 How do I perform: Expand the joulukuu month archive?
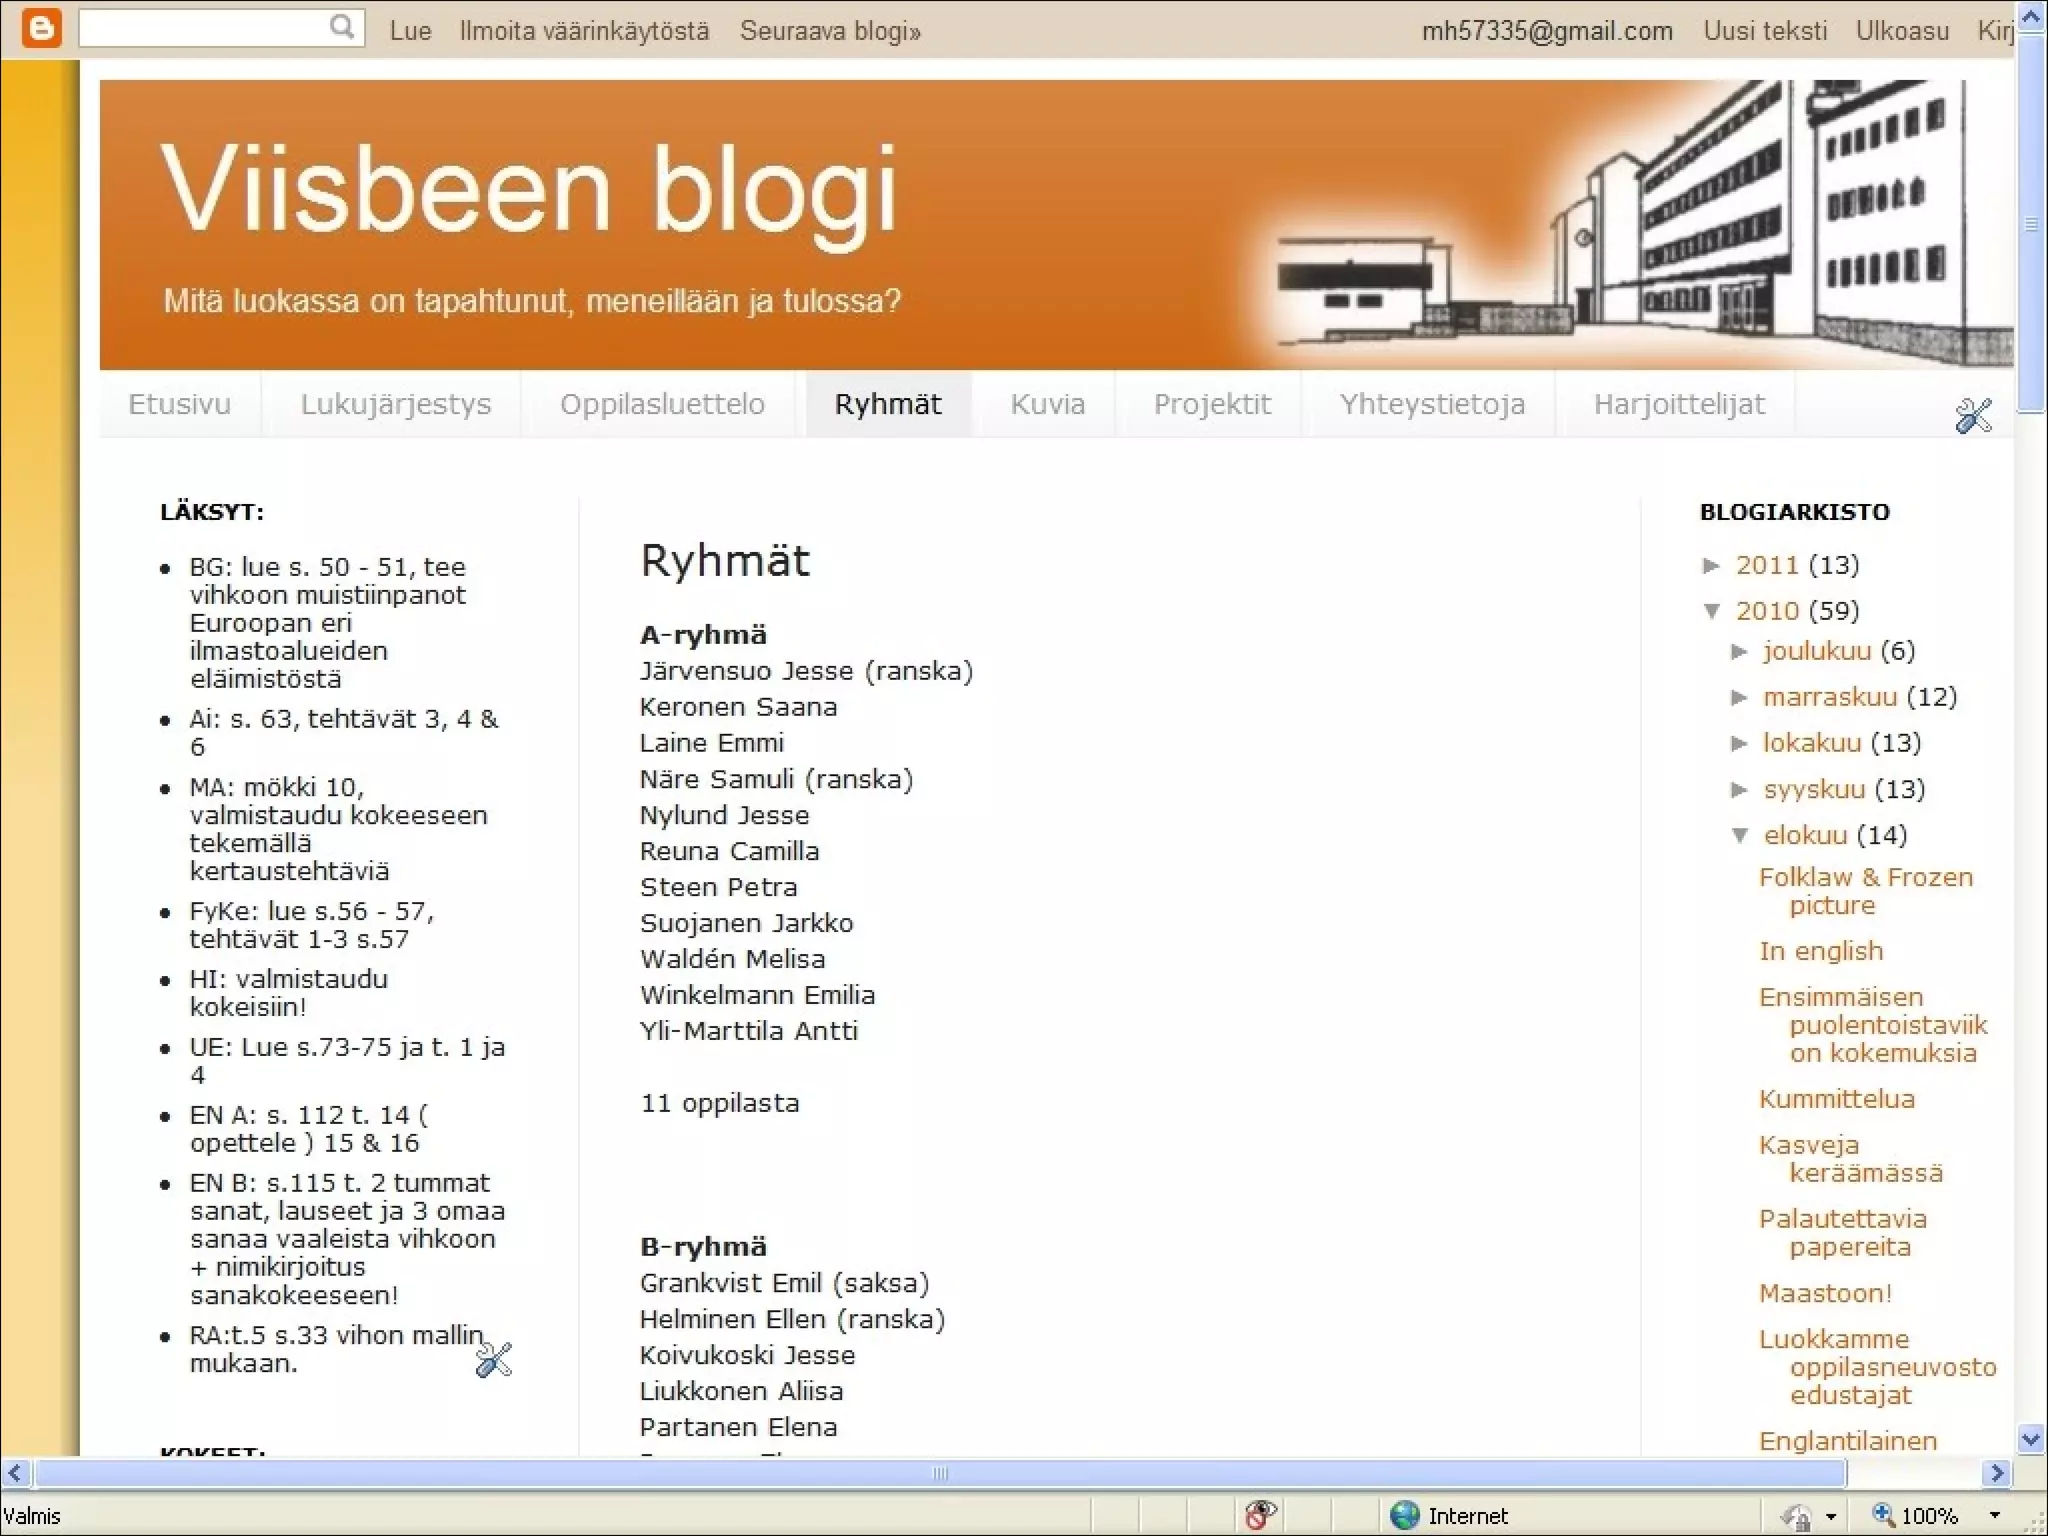point(1740,652)
